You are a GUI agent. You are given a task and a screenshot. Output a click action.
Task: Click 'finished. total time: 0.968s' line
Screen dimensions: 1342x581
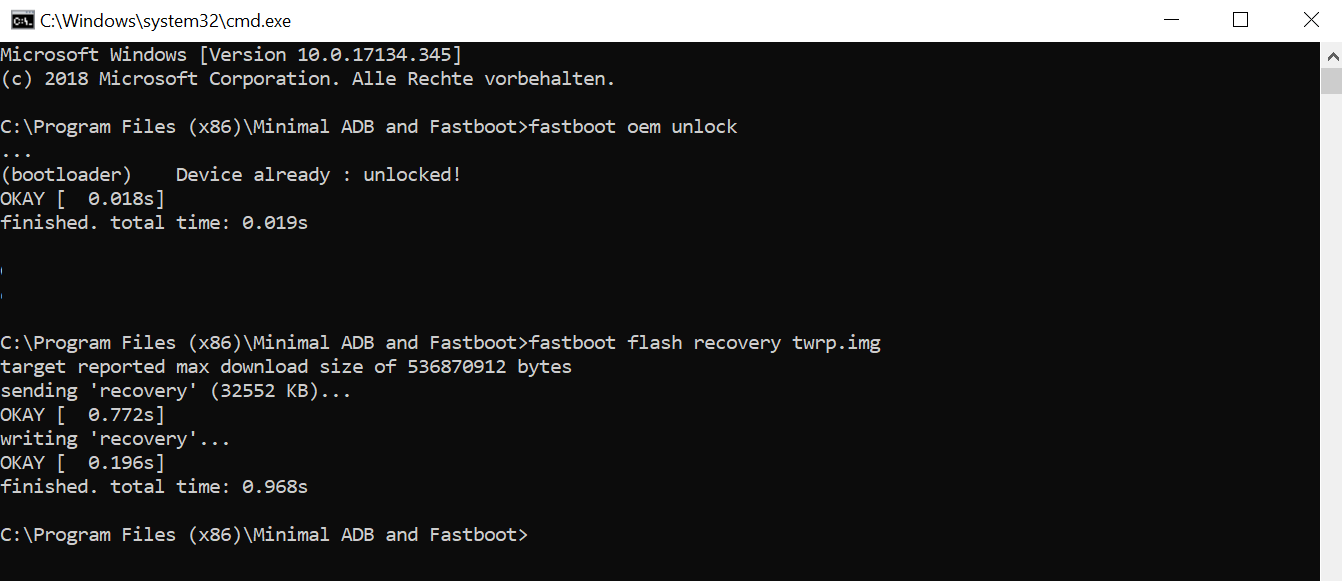(x=154, y=487)
